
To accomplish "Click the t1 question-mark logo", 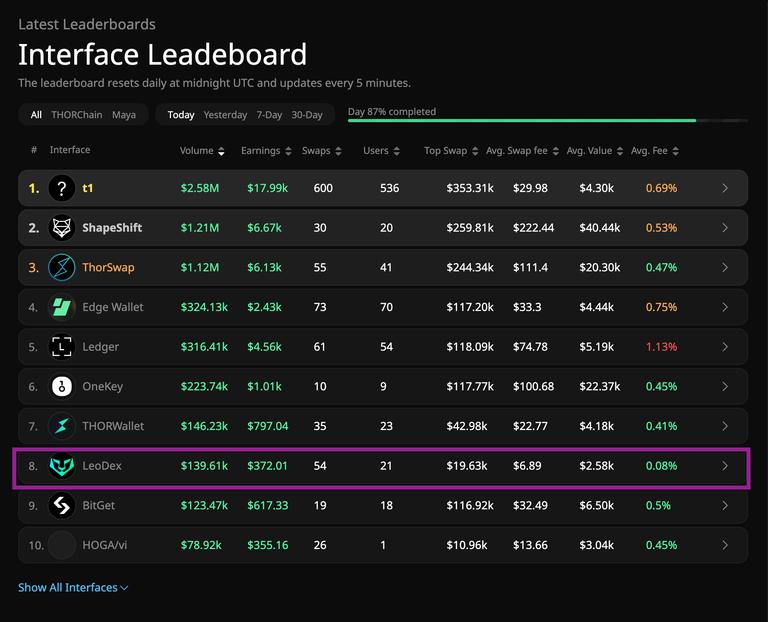I will tap(62, 188).
